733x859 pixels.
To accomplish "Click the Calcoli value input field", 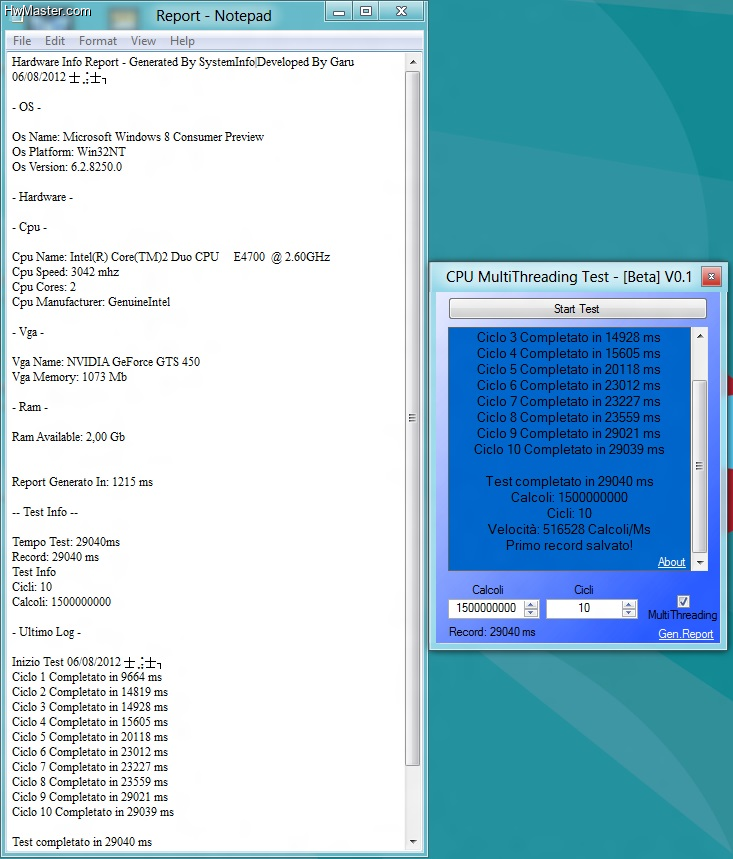I will click(486, 608).
